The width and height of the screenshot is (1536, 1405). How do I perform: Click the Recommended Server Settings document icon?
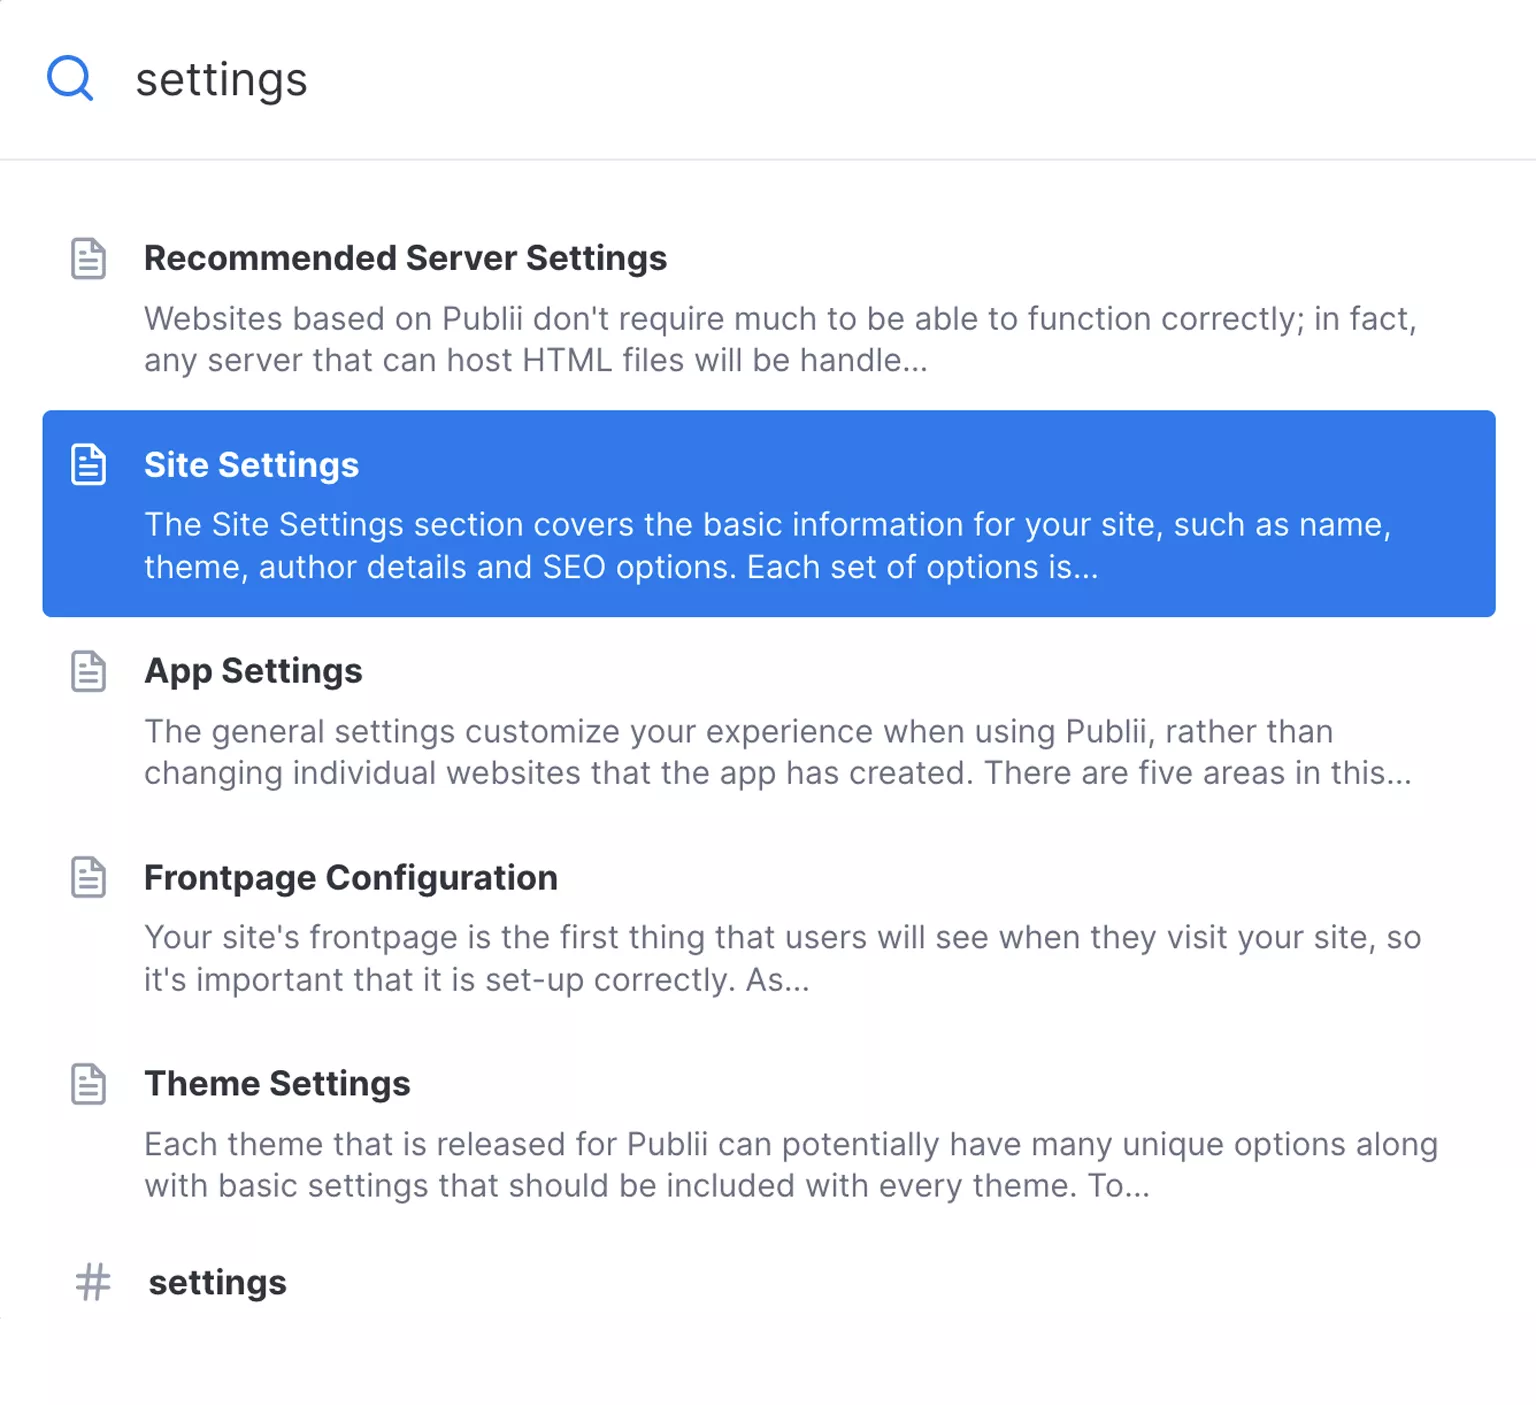pyautogui.click(x=89, y=259)
